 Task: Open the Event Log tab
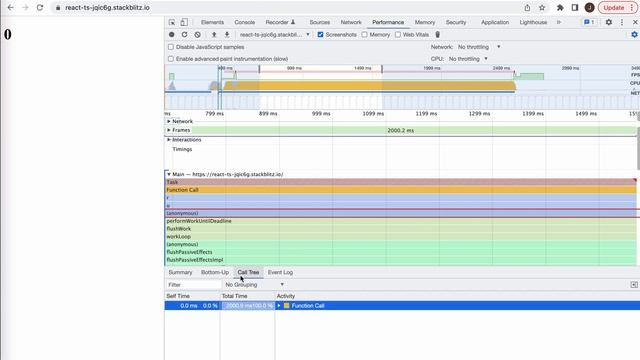280,272
